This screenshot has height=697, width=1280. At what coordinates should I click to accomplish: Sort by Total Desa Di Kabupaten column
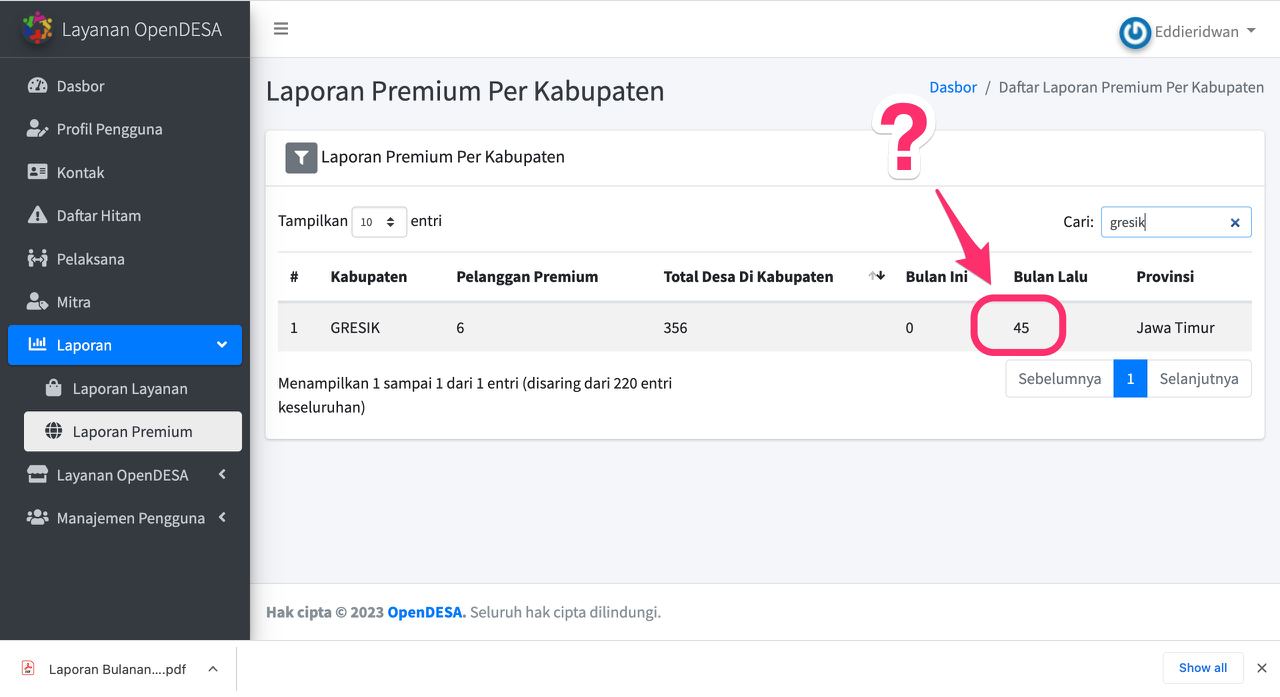[x=748, y=276]
